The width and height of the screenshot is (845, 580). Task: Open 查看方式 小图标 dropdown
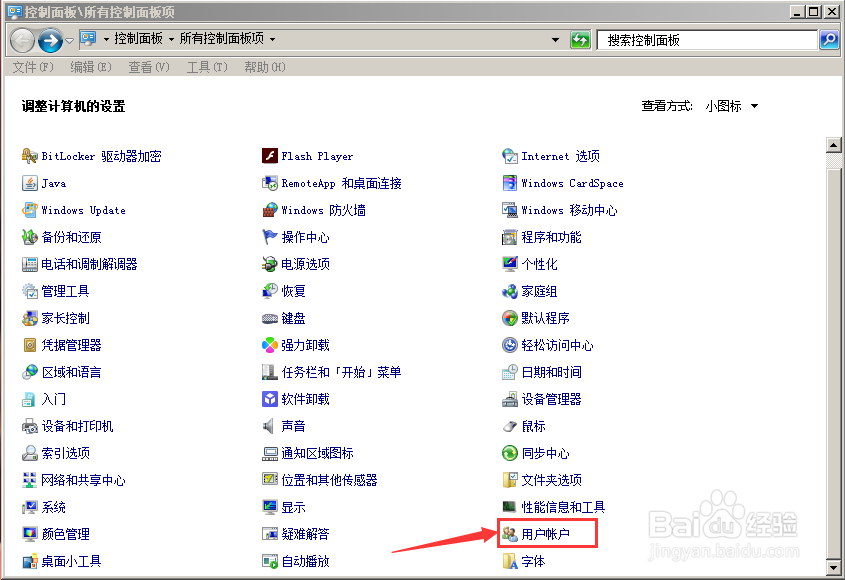click(732, 106)
